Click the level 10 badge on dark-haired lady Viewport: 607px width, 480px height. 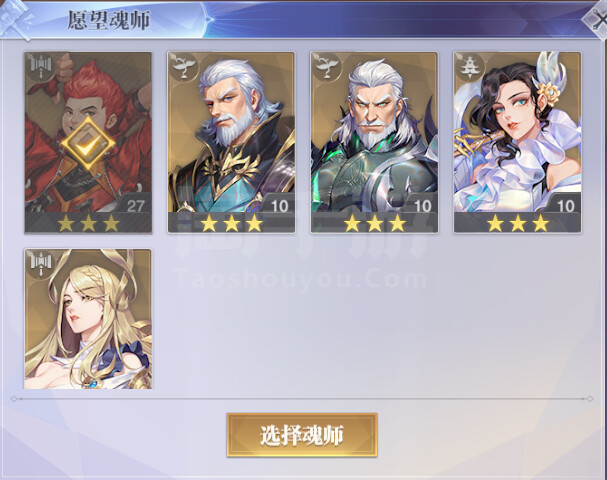coord(566,206)
